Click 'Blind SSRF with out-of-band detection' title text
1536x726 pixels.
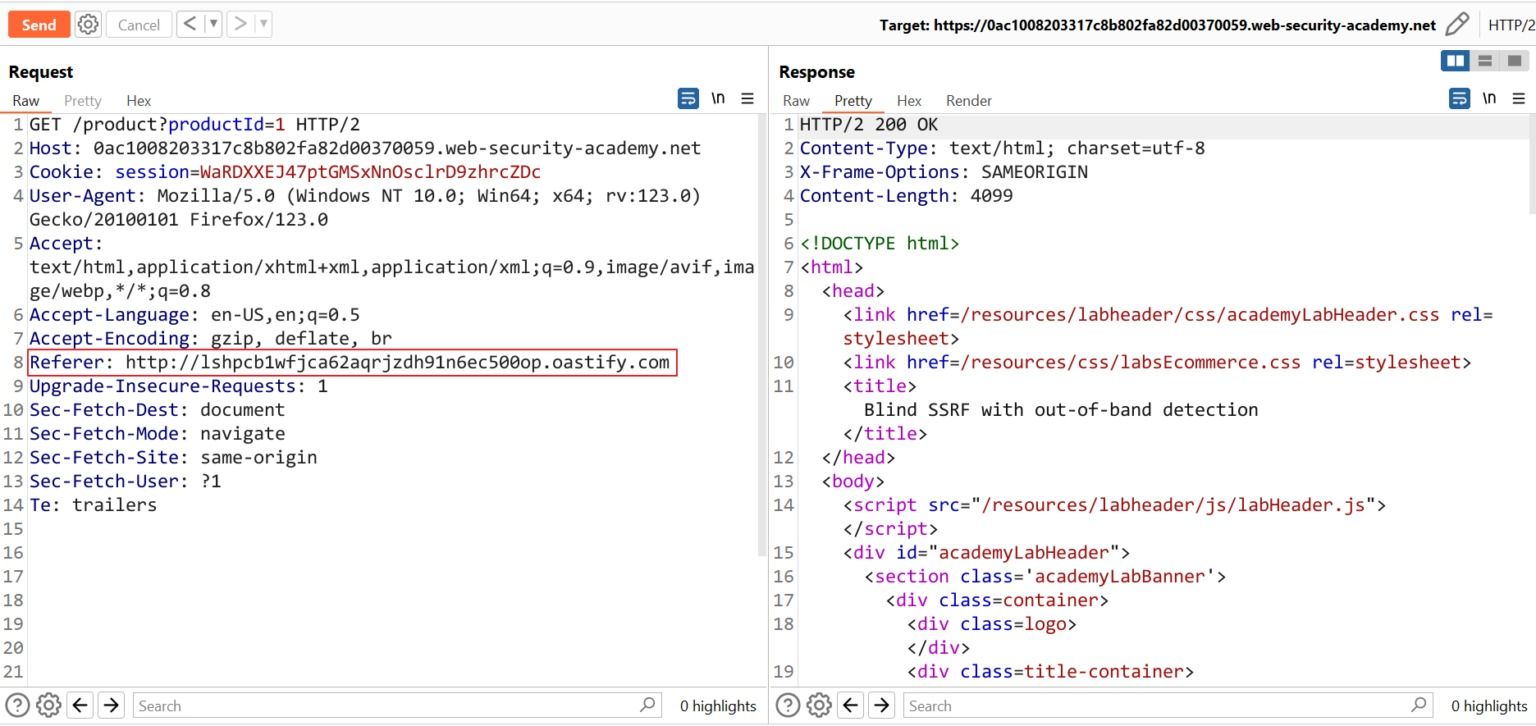[1061, 410]
